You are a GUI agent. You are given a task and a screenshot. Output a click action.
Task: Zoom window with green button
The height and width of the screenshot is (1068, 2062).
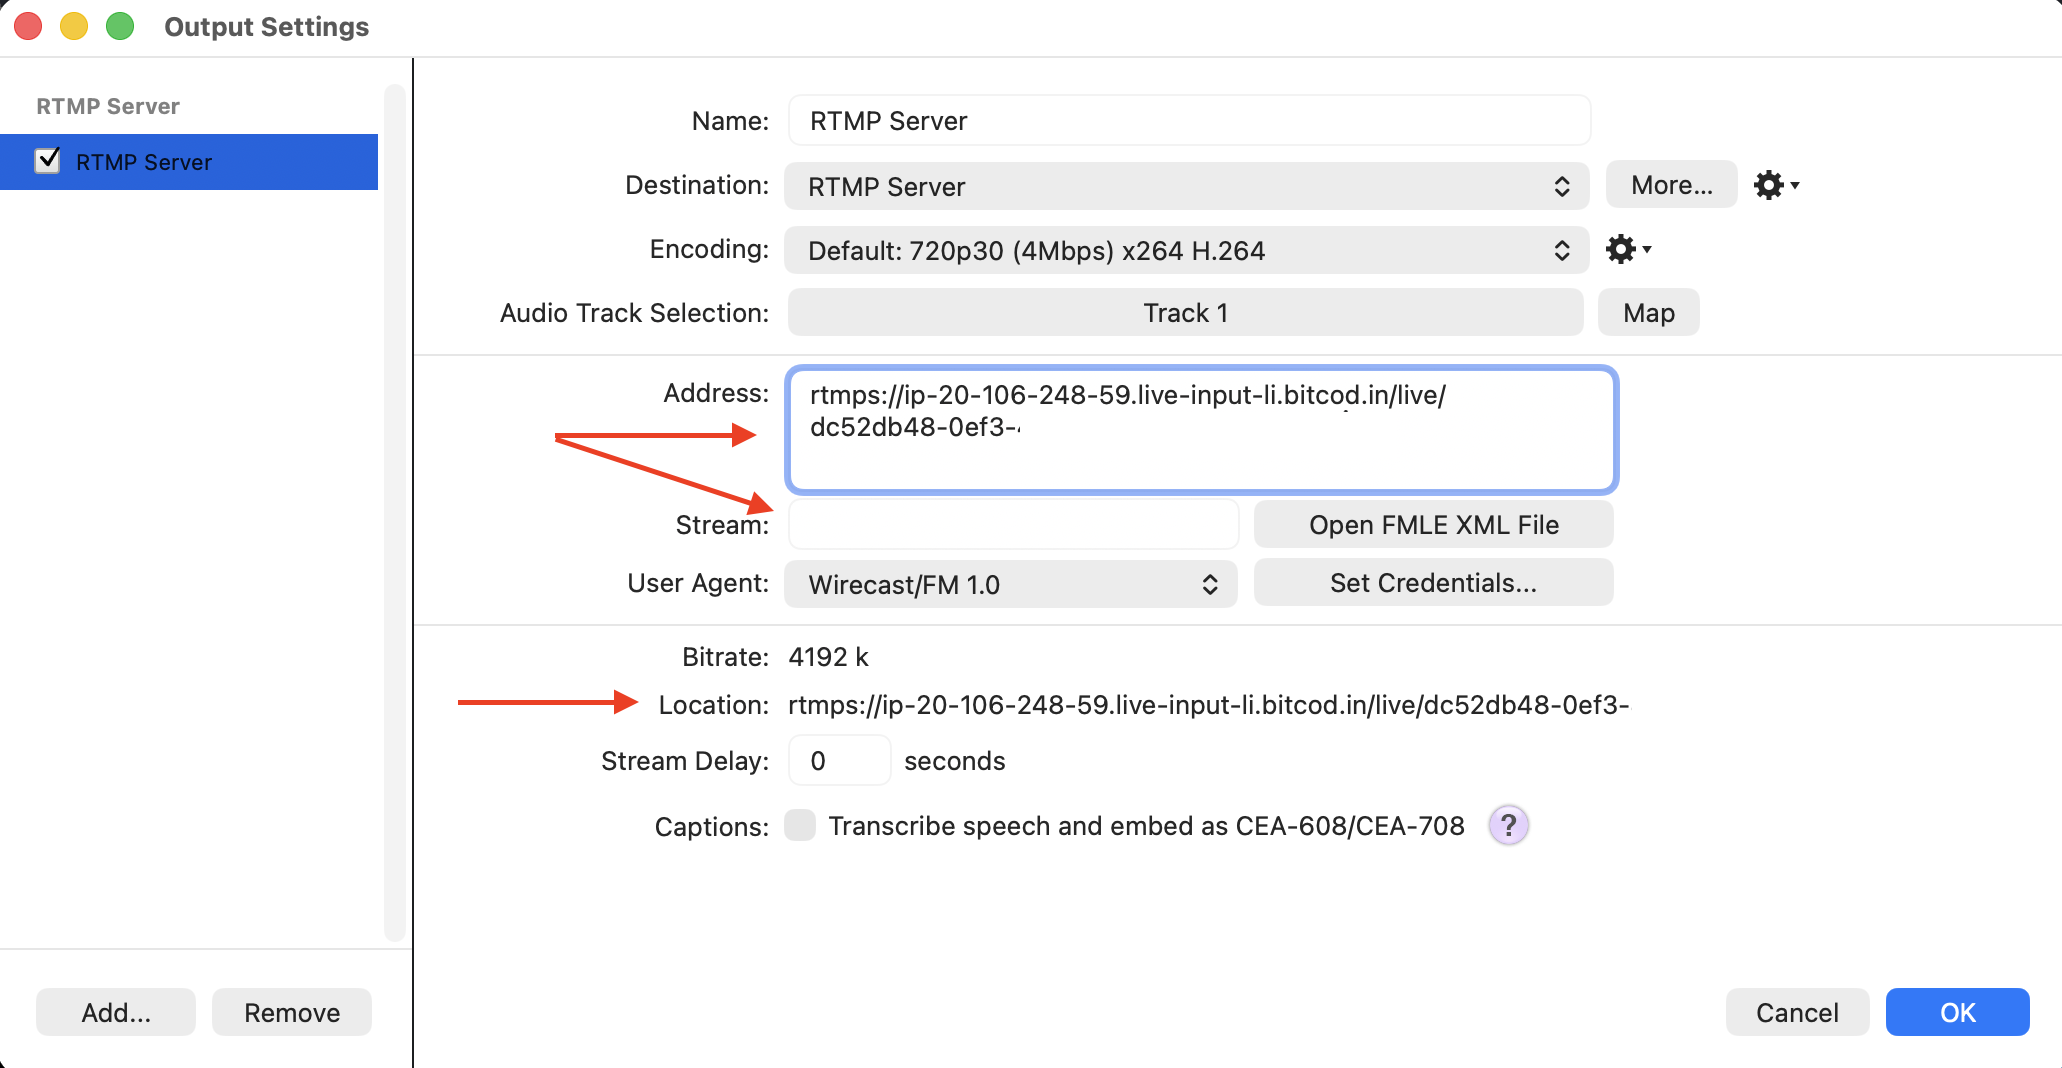tap(120, 26)
